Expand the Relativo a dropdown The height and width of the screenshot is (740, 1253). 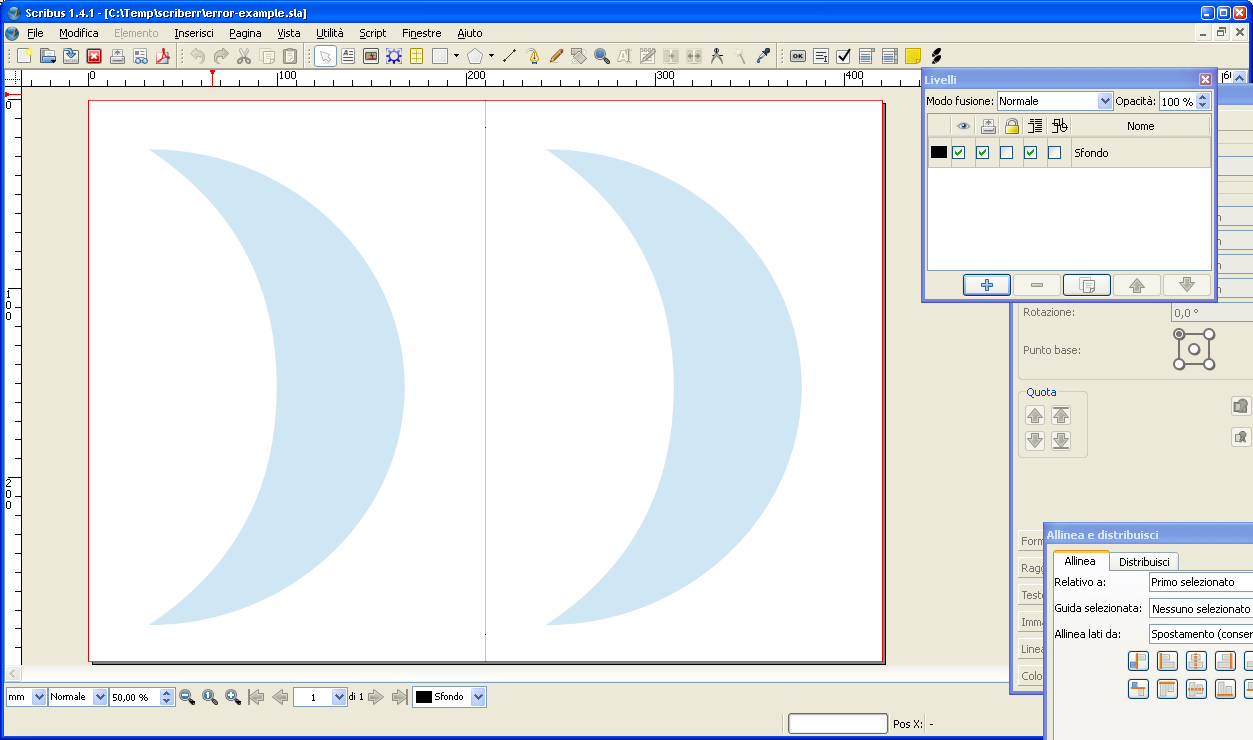[1200, 582]
